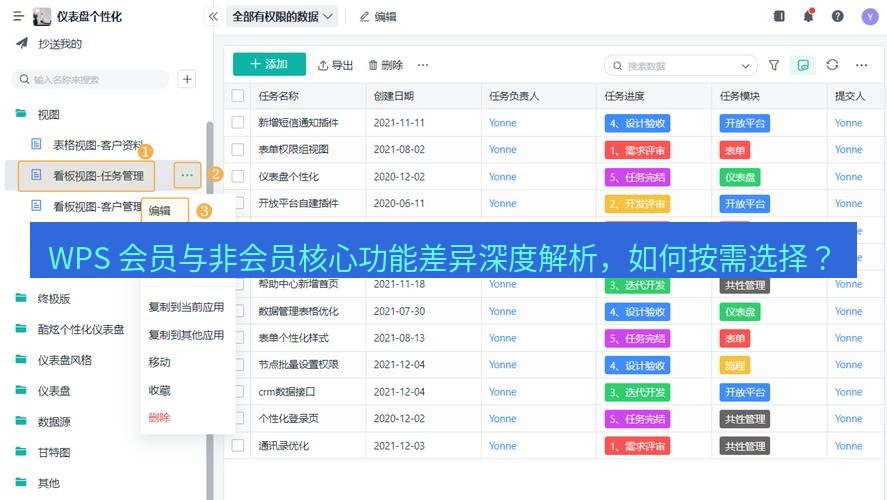Image resolution: width=887 pixels, height=500 pixels.
Task: Open Yonne 提交人 link in 通讯录优化 row
Action: tap(849, 446)
